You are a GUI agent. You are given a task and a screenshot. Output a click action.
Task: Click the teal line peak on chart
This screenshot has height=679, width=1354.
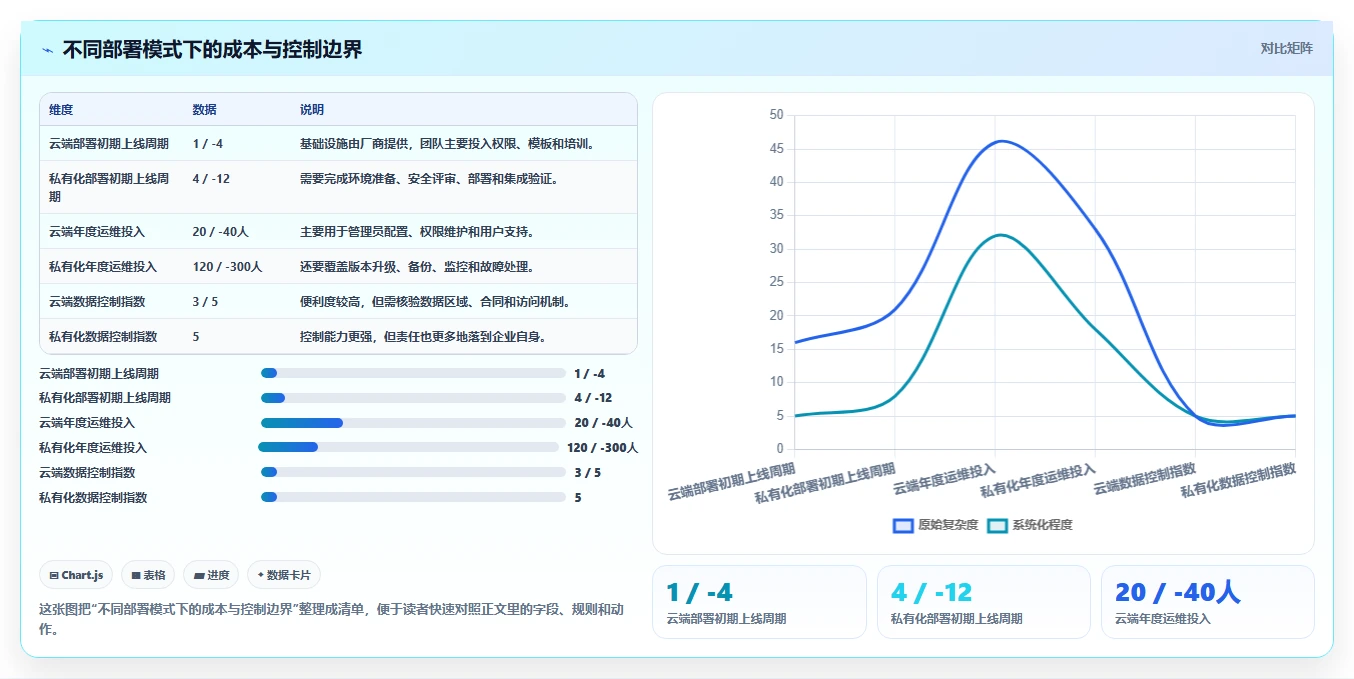pyautogui.click(x=1000, y=235)
